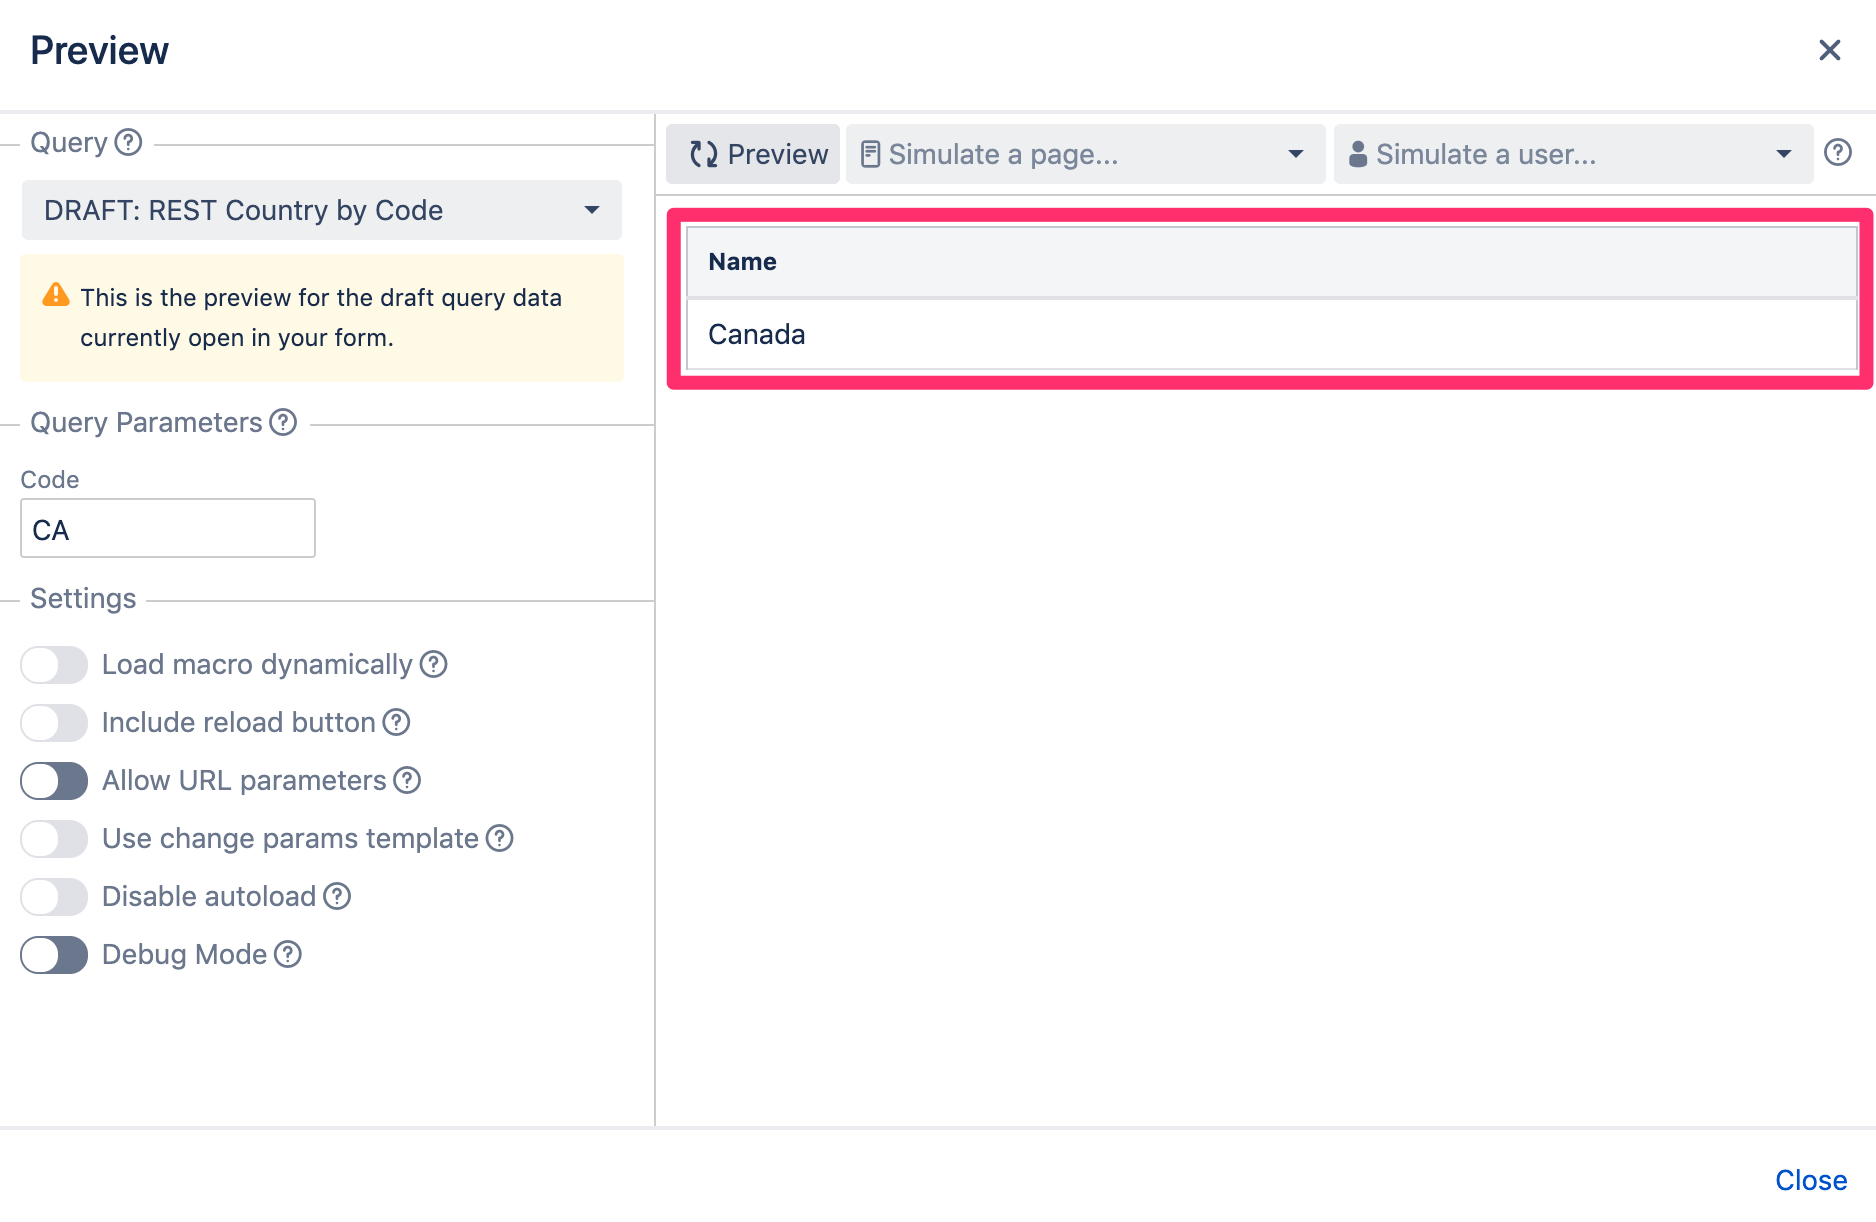This screenshot has width=1876, height=1222.
Task: Expand the Simulate a user dropdown
Action: [x=1572, y=154]
